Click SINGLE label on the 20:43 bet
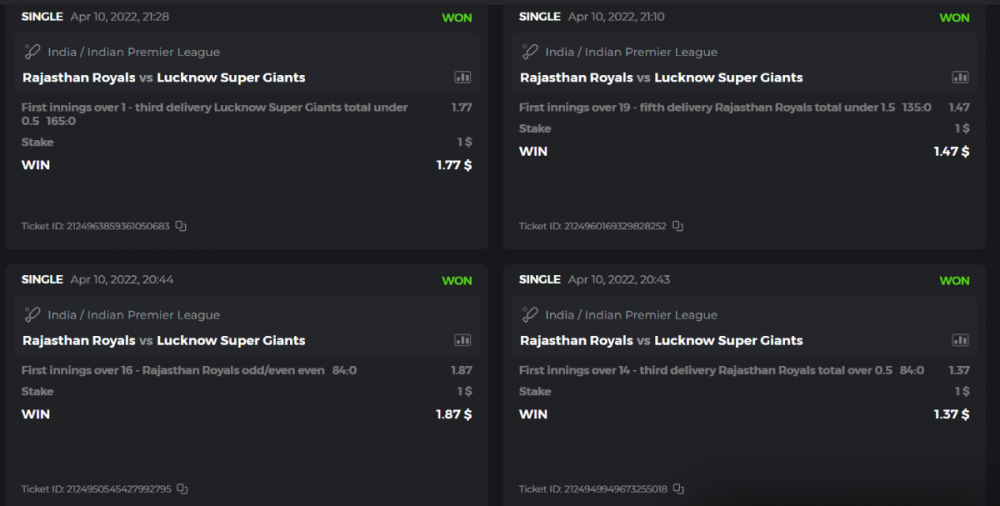Screen dimensions: 1000x506 pos(540,280)
